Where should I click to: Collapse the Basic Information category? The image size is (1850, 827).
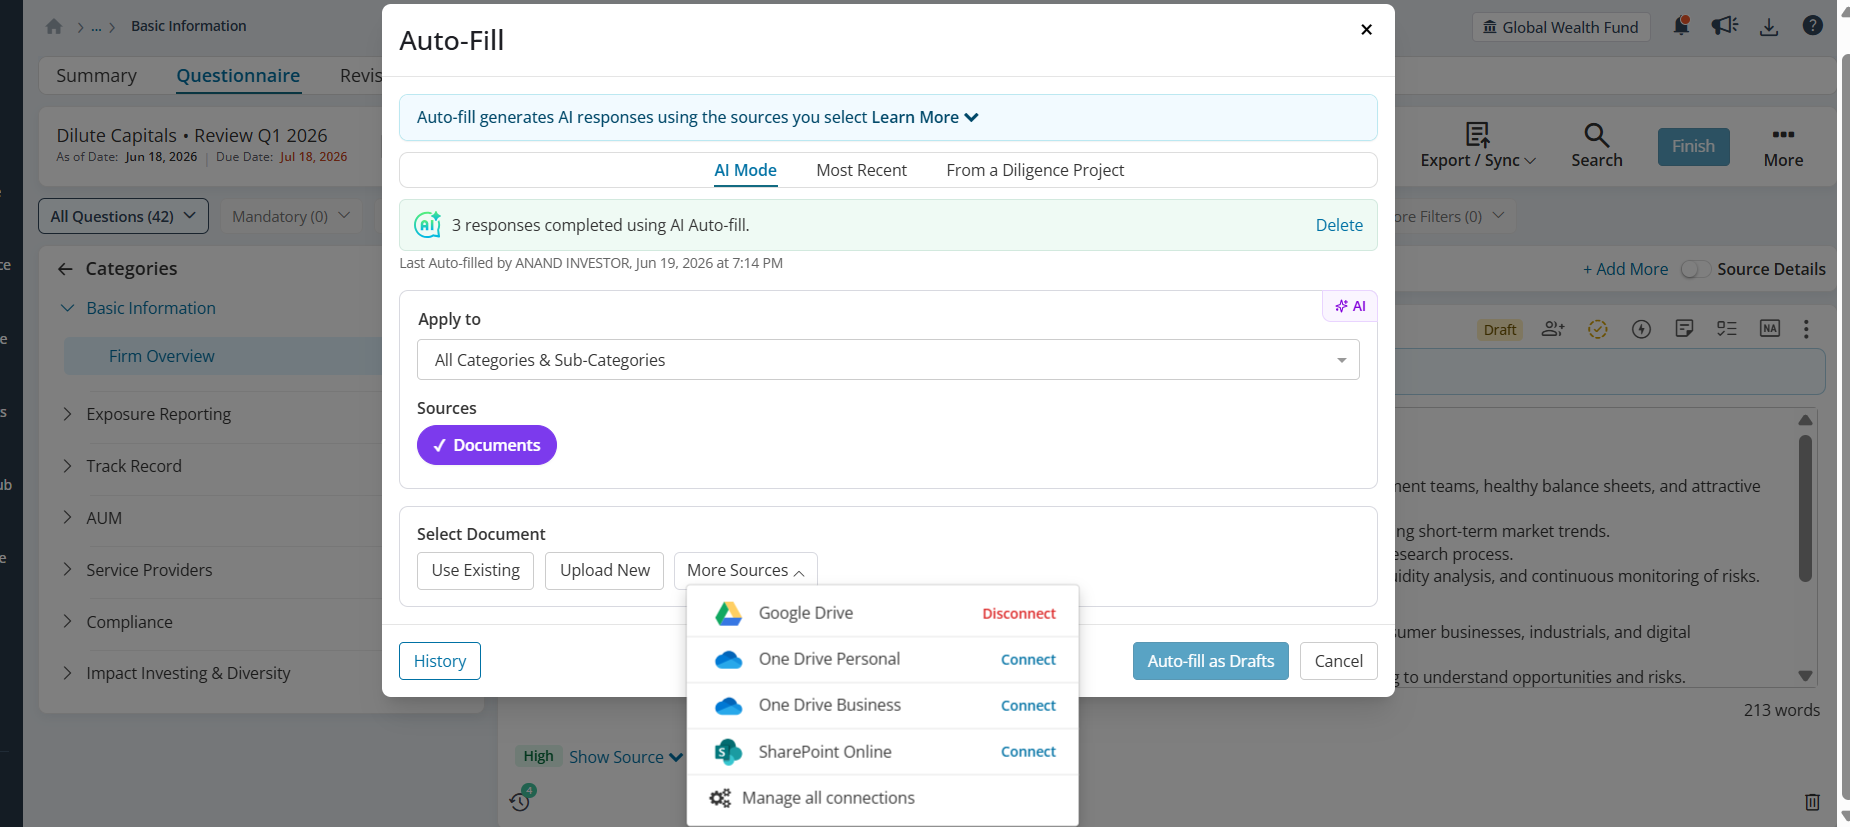tap(67, 308)
